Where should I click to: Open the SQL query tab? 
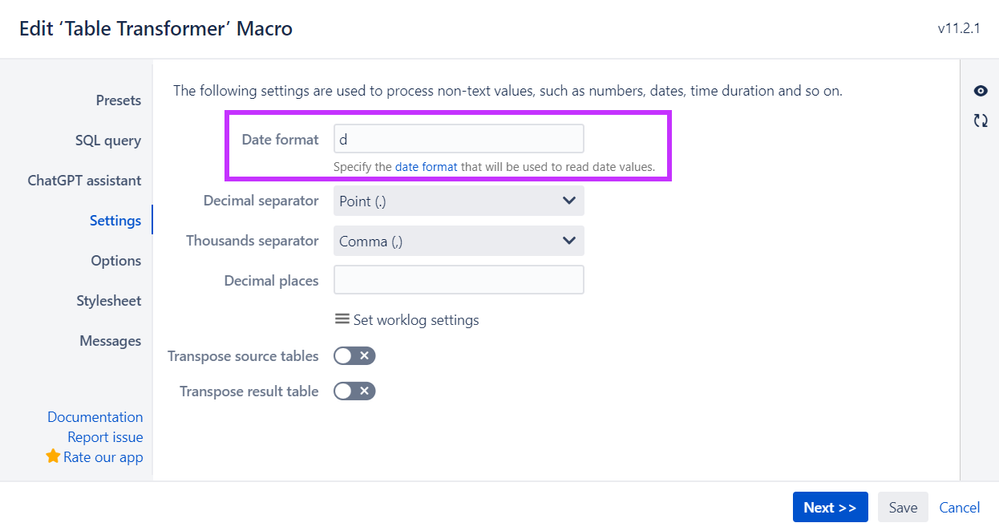[x=108, y=141]
